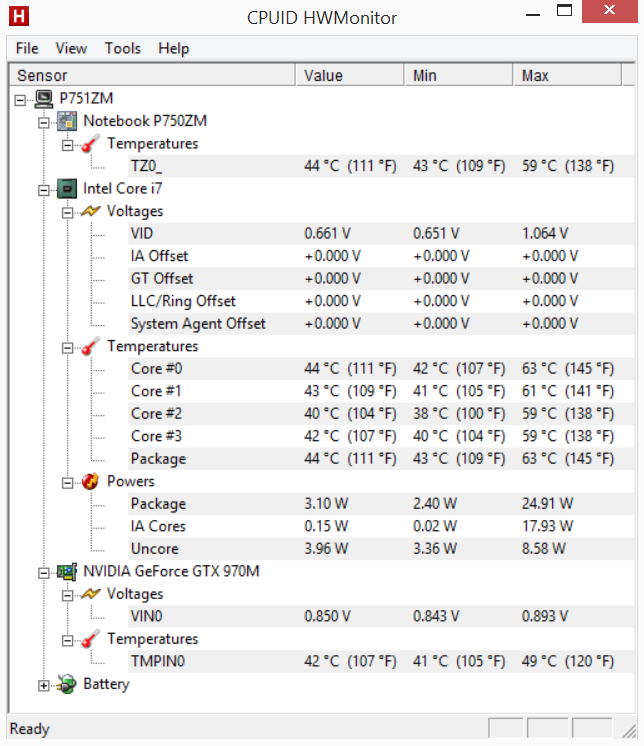Collapse Voltages under NVIDIA GeForce GTX 970M
The height and width of the screenshot is (746, 644).
[x=68, y=596]
